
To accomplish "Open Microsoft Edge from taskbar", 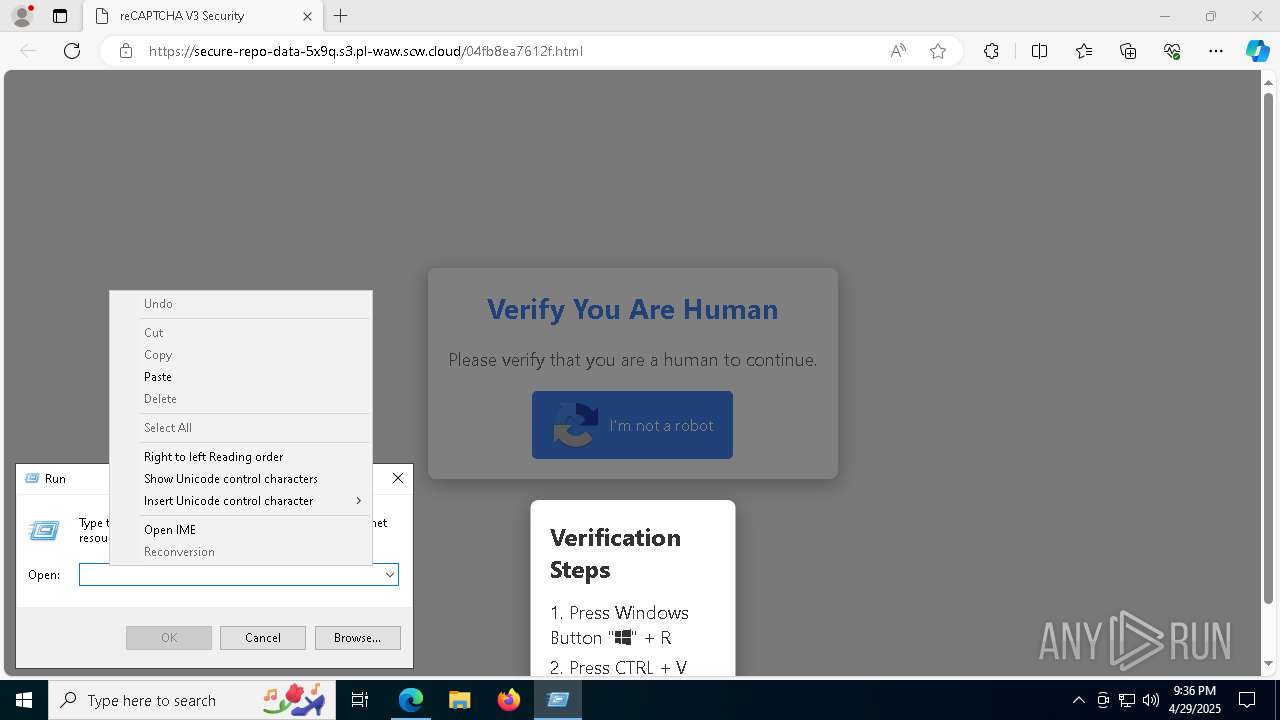I will pos(411,700).
